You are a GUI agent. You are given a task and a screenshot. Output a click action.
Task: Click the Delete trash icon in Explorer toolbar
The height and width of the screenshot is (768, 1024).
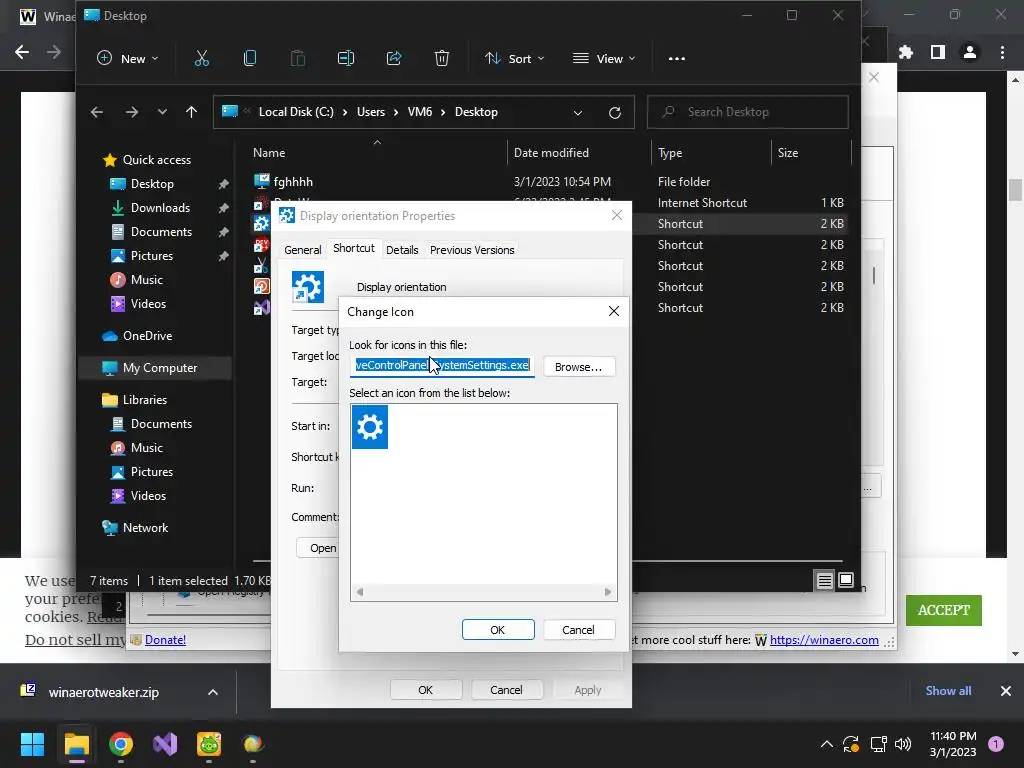pyautogui.click(x=441, y=58)
